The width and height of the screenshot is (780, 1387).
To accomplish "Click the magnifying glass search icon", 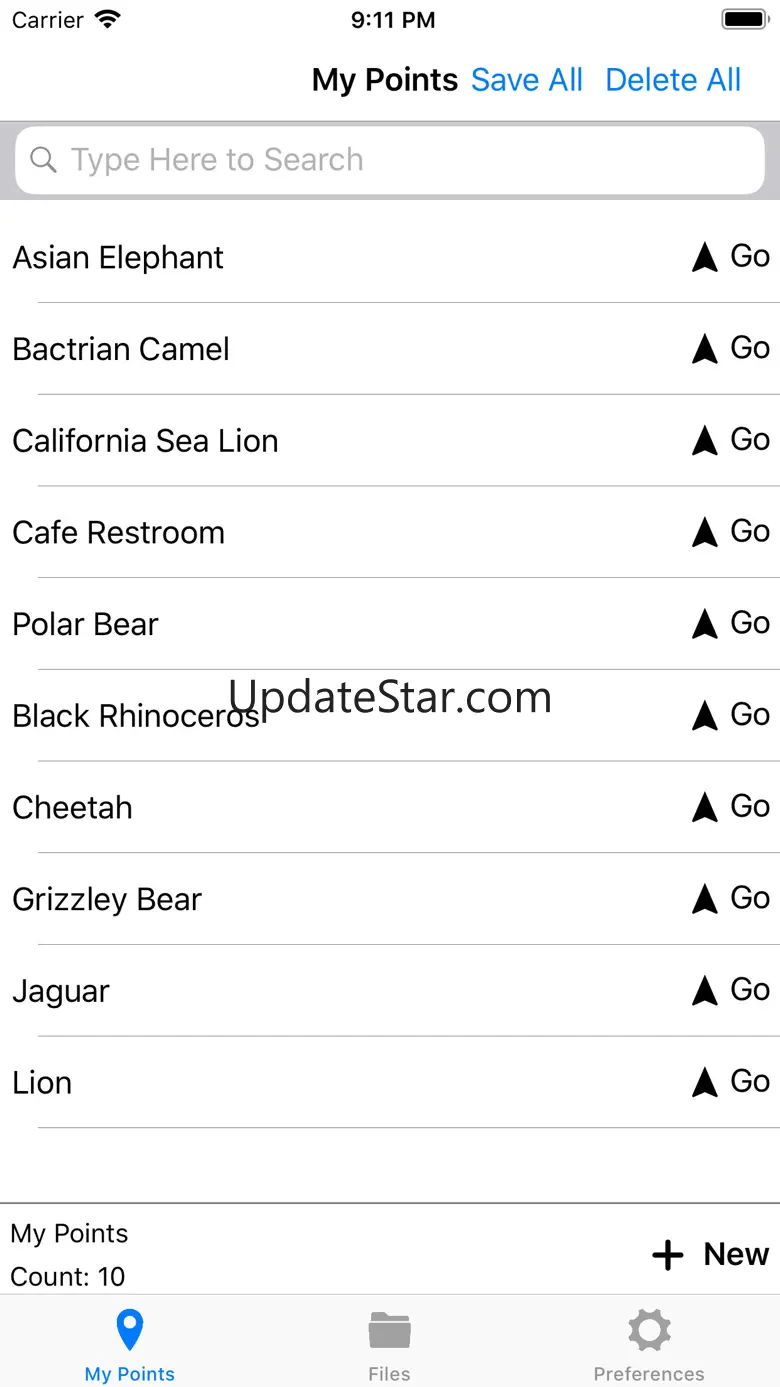I will click(43, 160).
